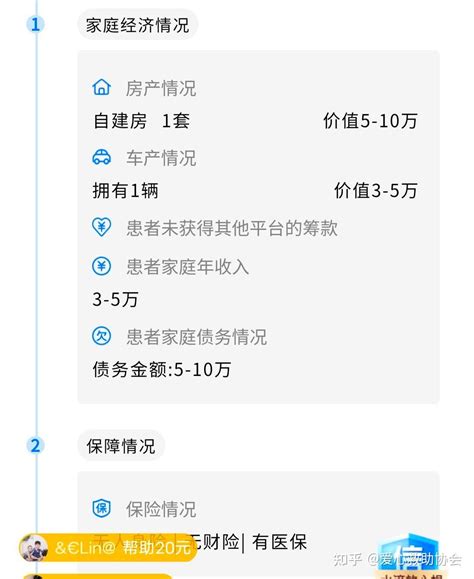
Task: Click the blue 信 badge icon at bottom right
Action: coord(409,554)
